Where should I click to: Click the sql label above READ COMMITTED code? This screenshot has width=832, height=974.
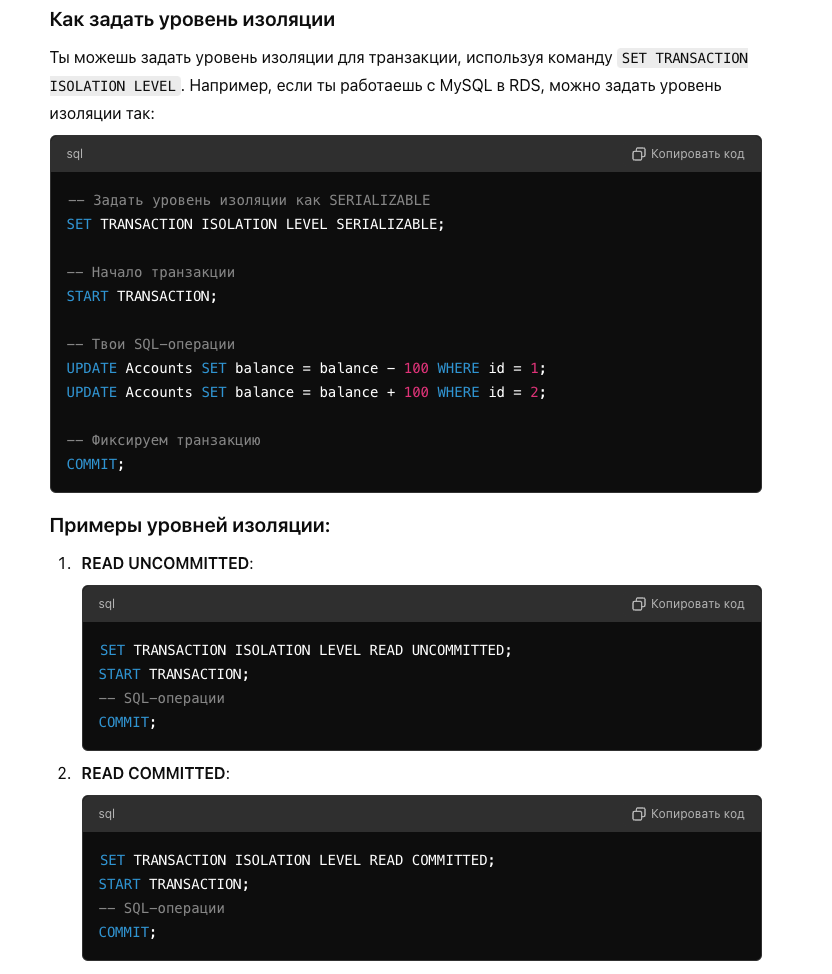107,814
